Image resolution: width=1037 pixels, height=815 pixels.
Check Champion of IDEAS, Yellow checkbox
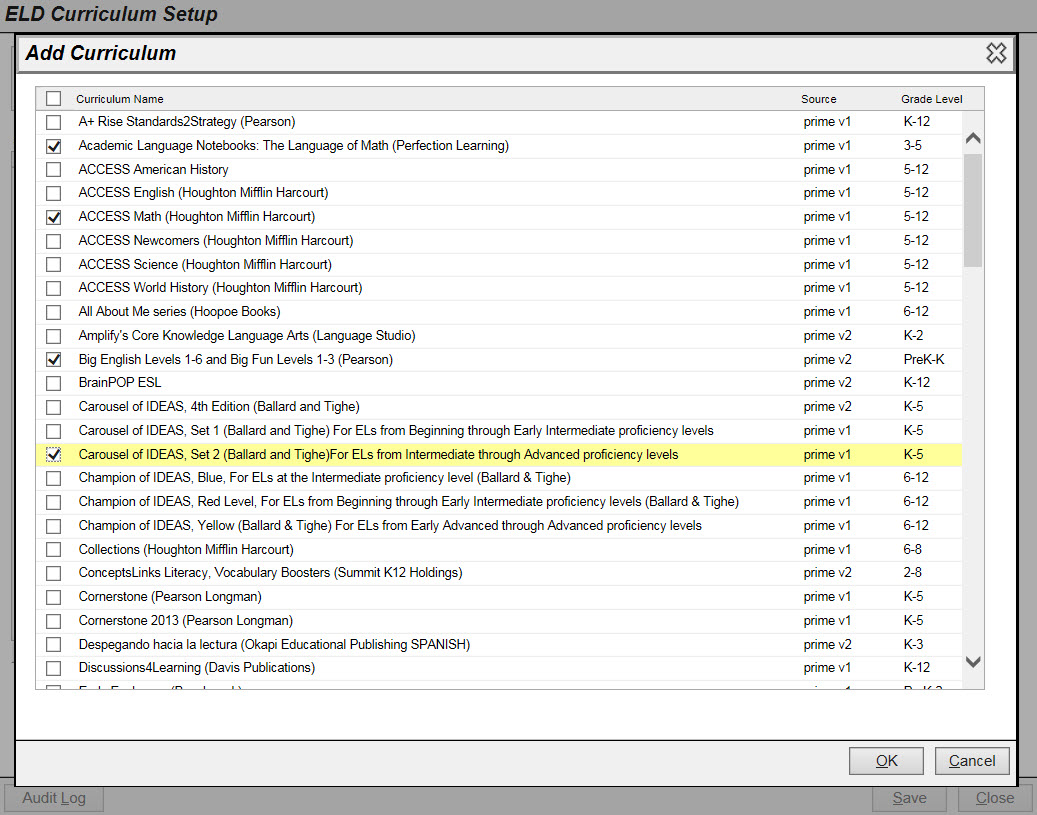tap(54, 526)
